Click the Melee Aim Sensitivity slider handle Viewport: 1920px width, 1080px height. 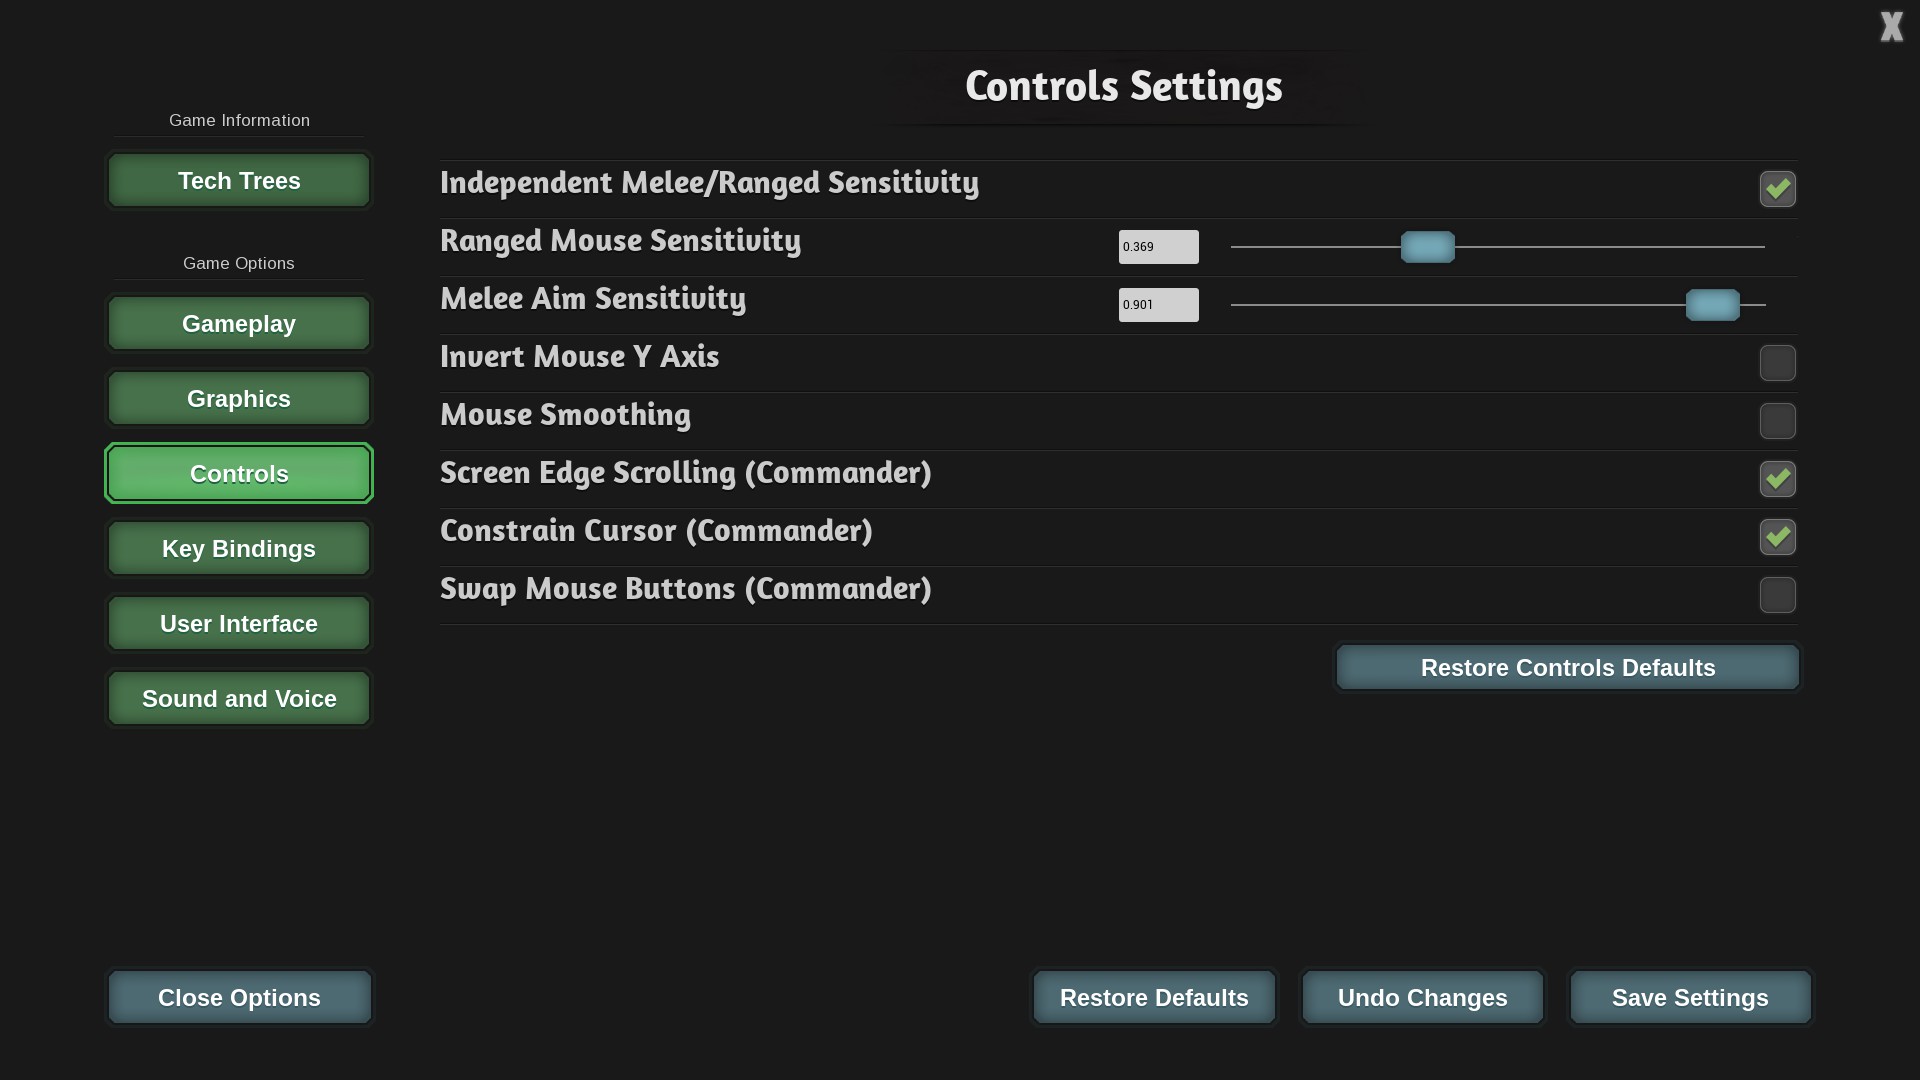pyautogui.click(x=1712, y=305)
